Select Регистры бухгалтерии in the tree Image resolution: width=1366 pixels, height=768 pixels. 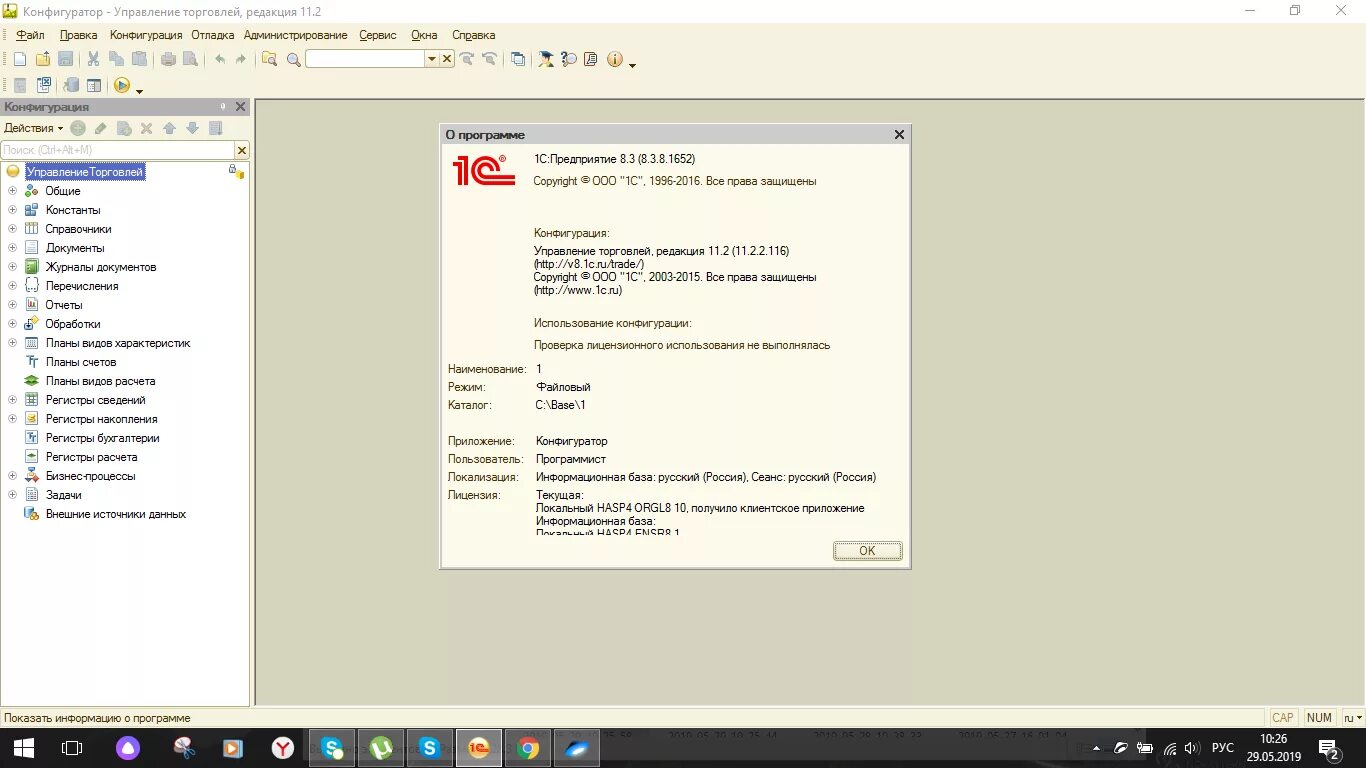click(102, 438)
